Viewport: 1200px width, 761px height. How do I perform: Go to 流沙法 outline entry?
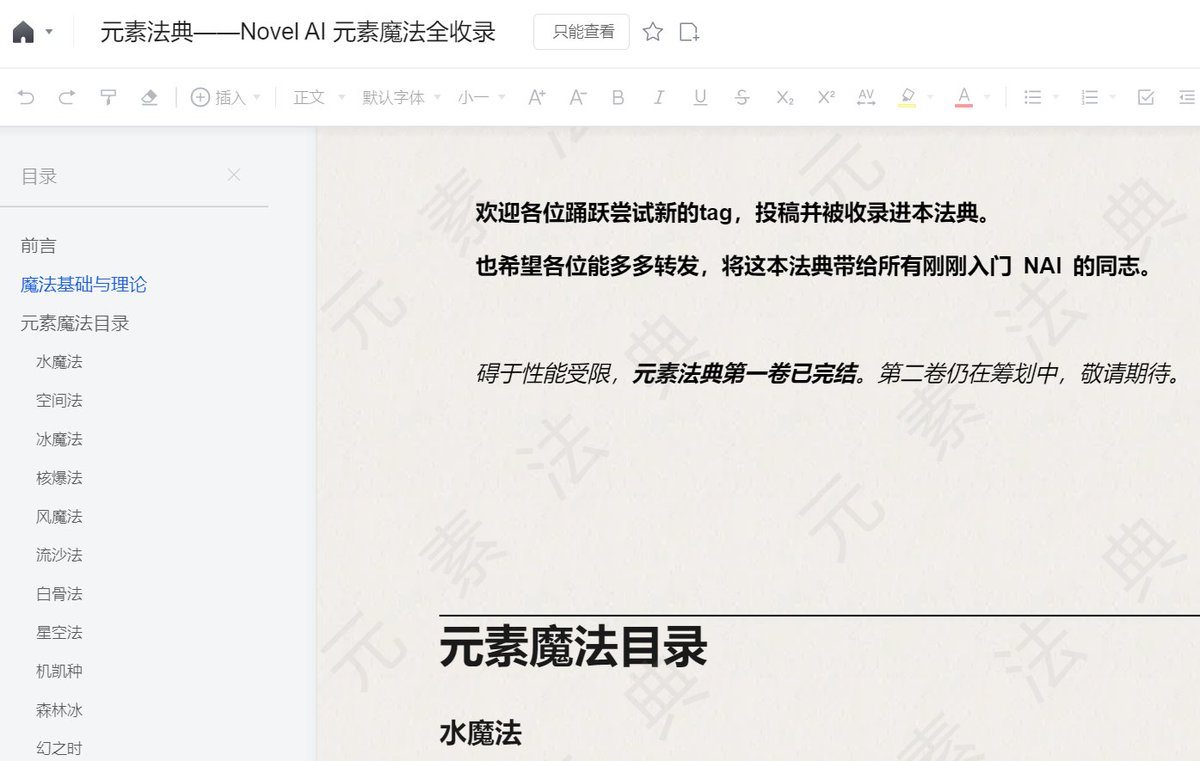pyautogui.click(x=59, y=555)
